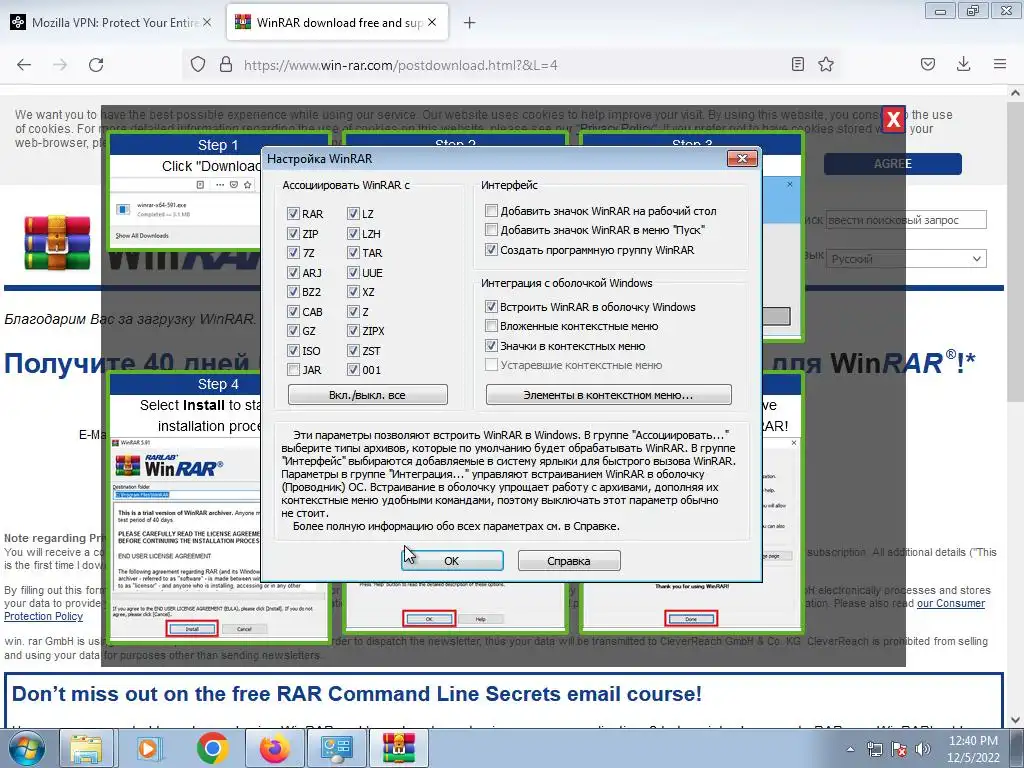Click the Firefox back arrow

point(24,65)
